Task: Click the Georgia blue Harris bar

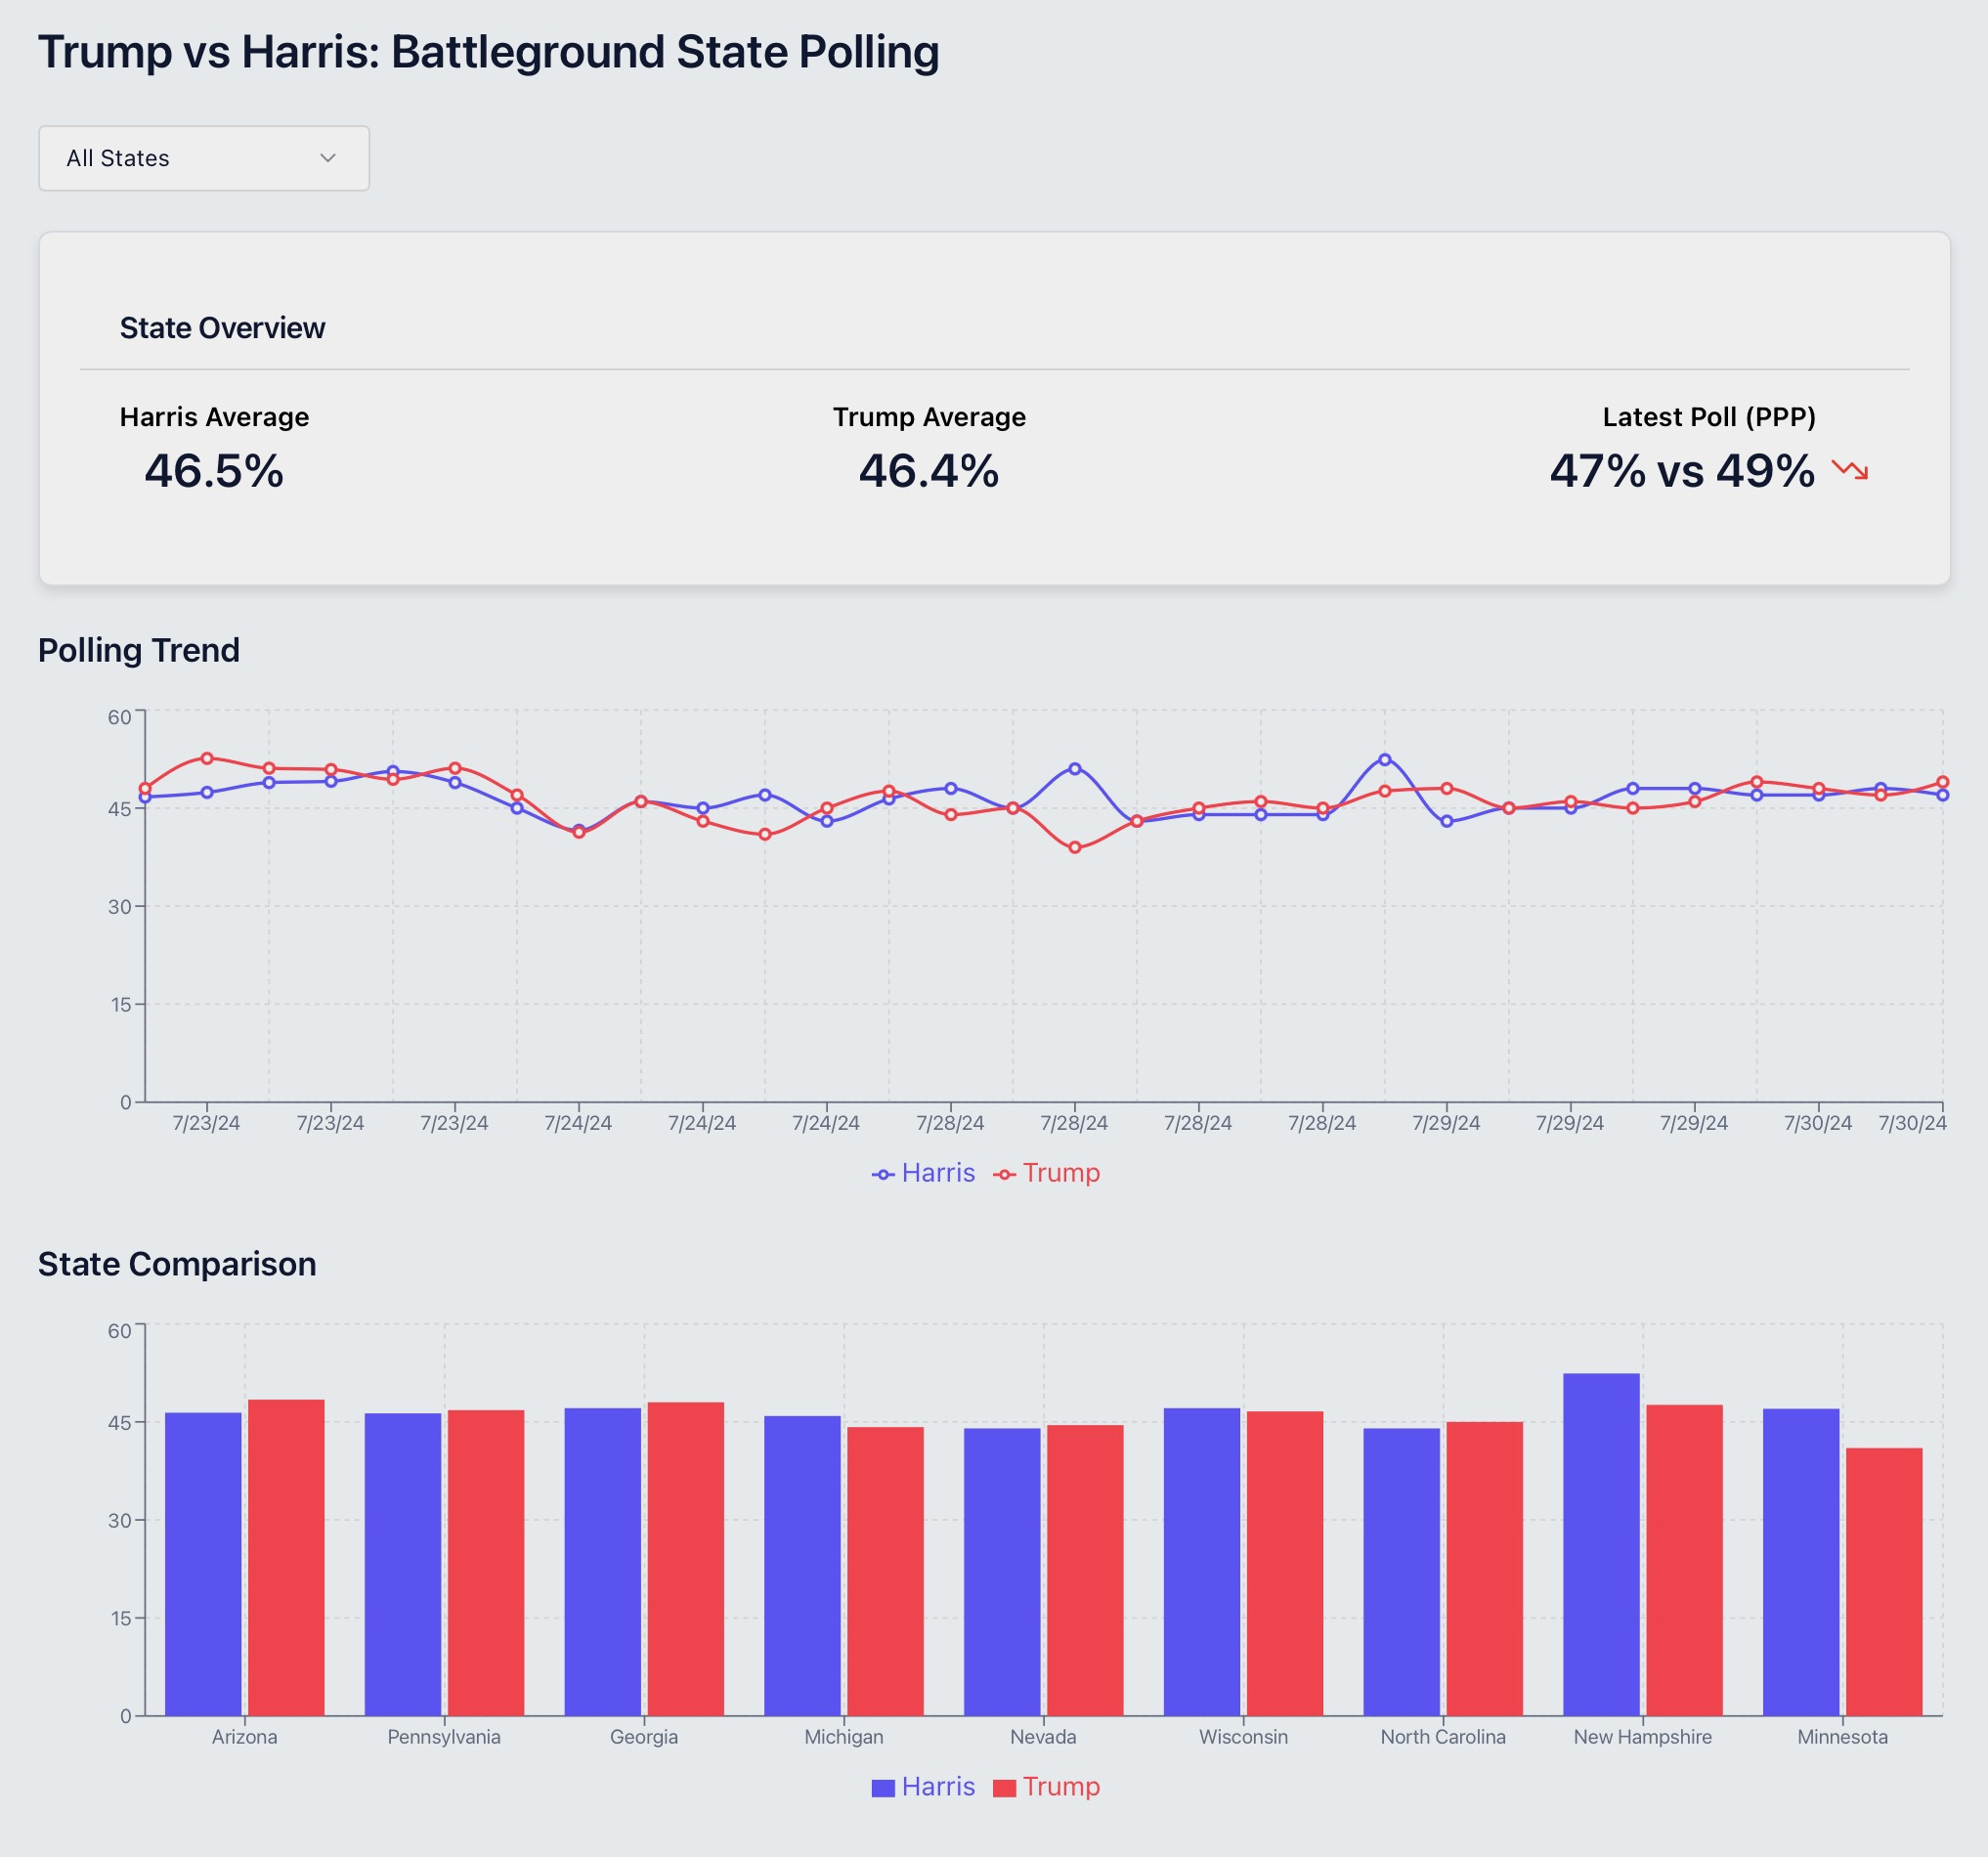Action: 602,1562
